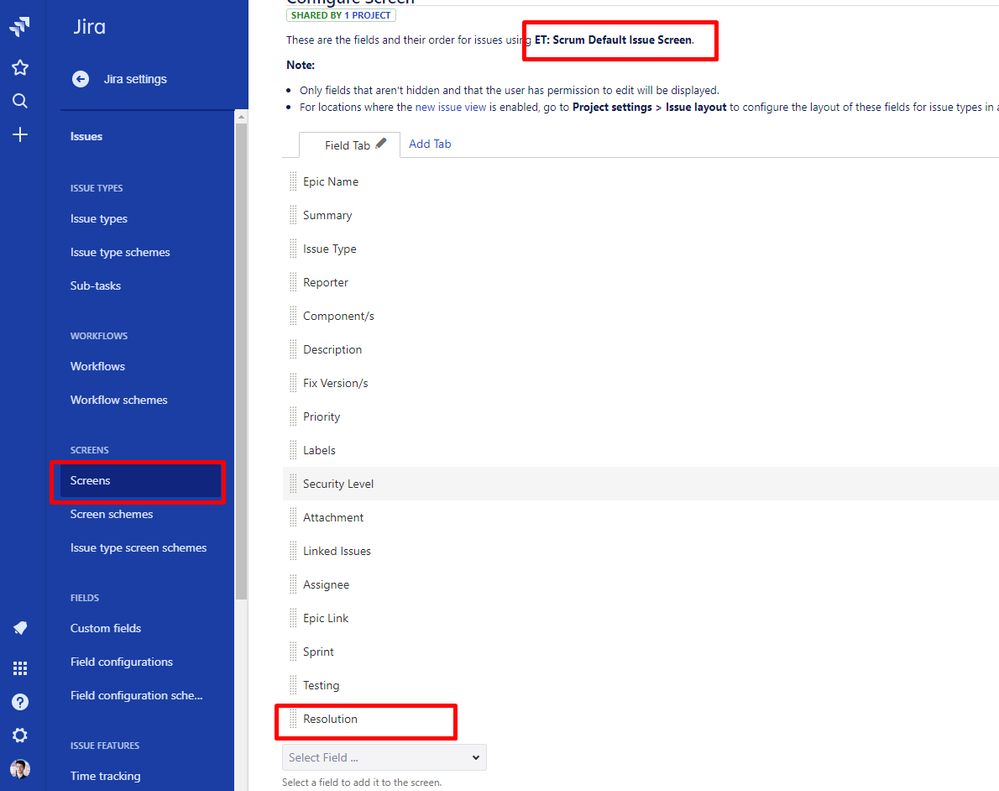The height and width of the screenshot is (791, 999).
Task: Open the help question mark icon
Action: [20, 702]
